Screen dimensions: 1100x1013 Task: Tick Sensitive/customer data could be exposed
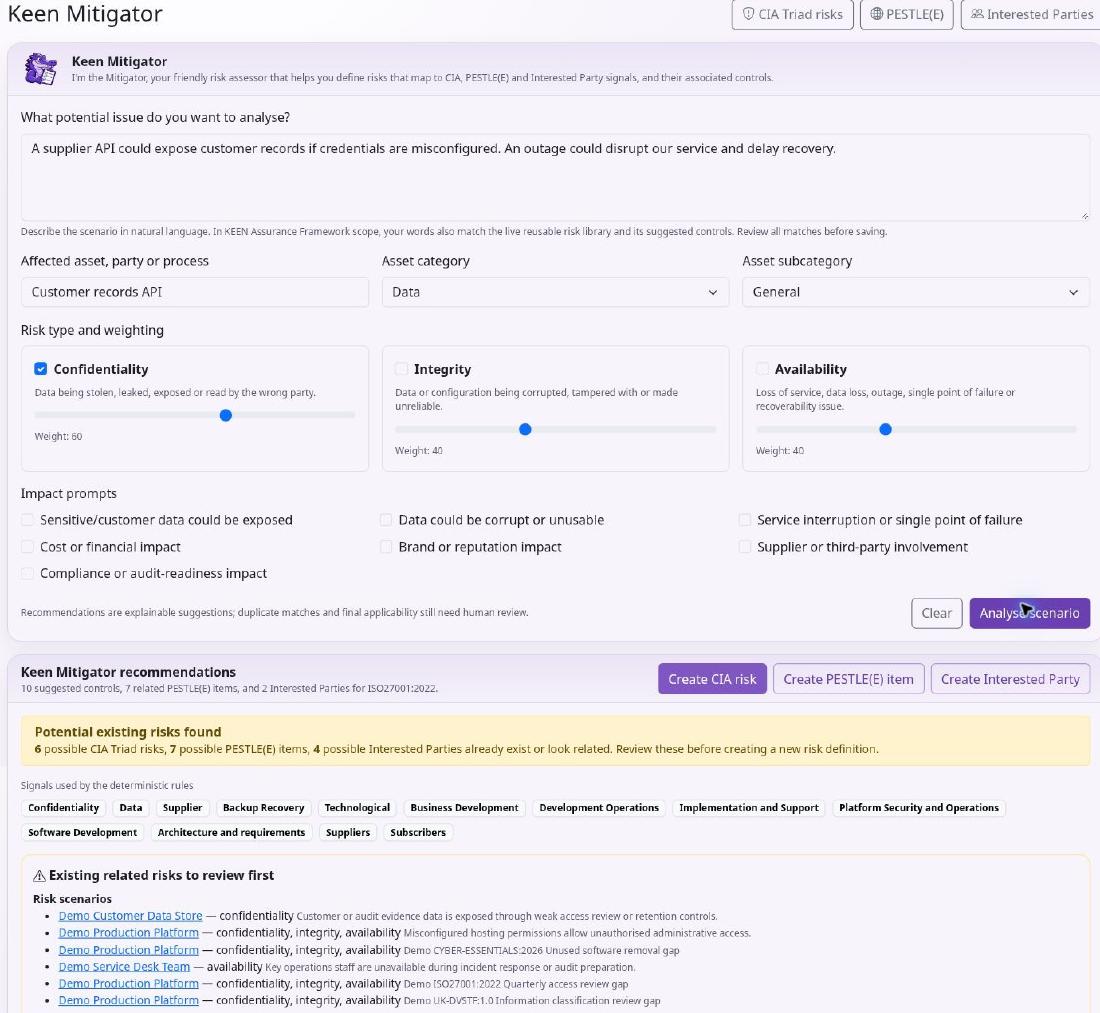[x=27, y=520]
